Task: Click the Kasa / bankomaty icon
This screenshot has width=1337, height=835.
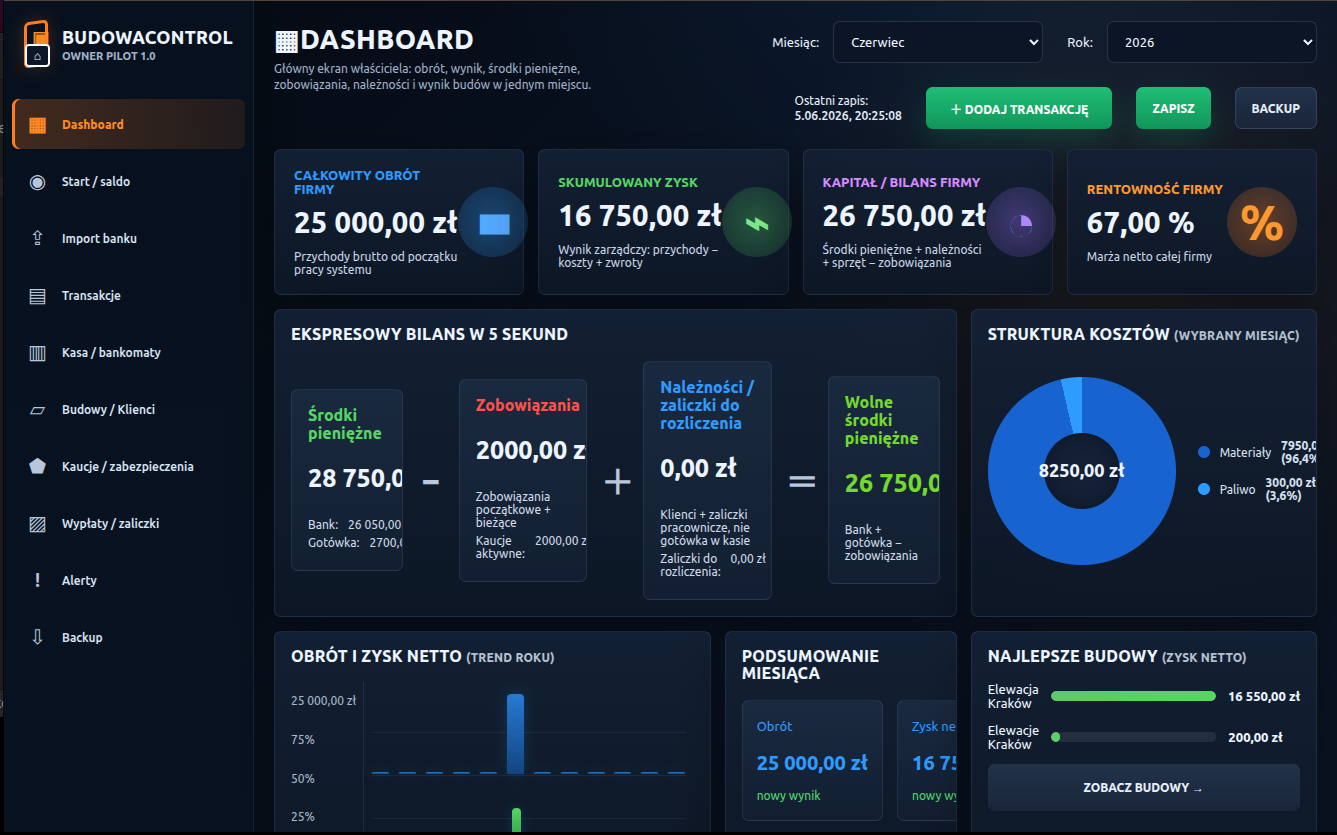Action: [37, 353]
